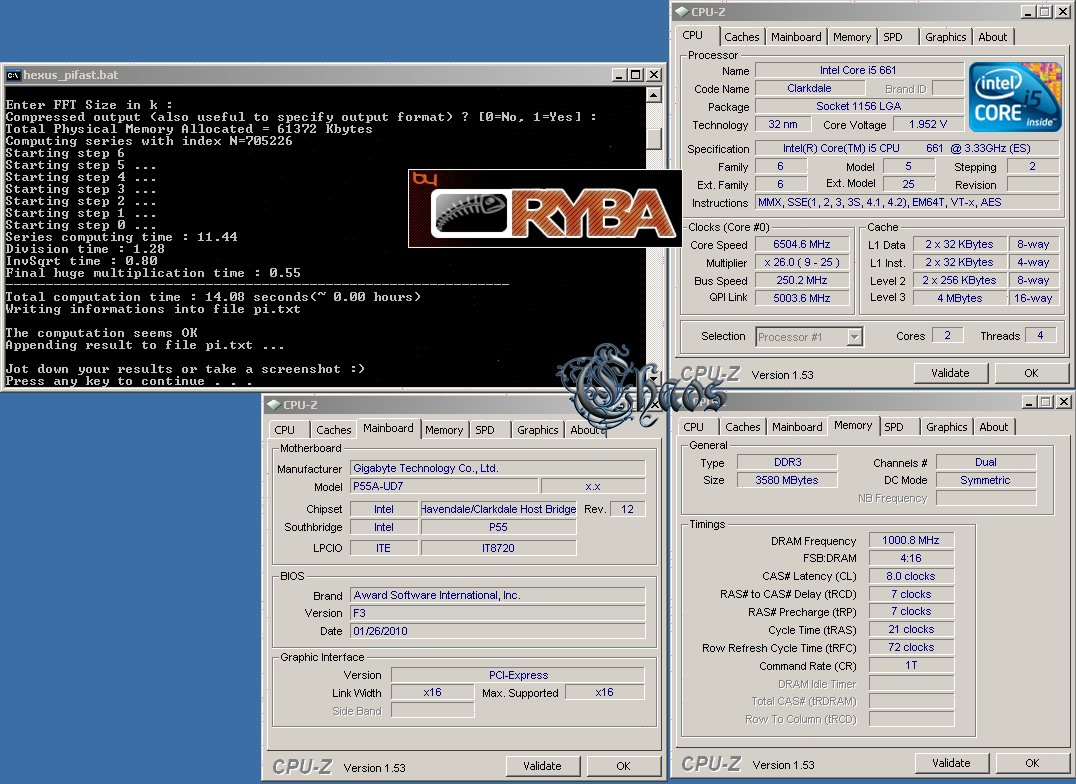This screenshot has height=784, width=1076.
Task: Select Memory tab in the Mainboard CPU-Z window
Action: tap(444, 430)
